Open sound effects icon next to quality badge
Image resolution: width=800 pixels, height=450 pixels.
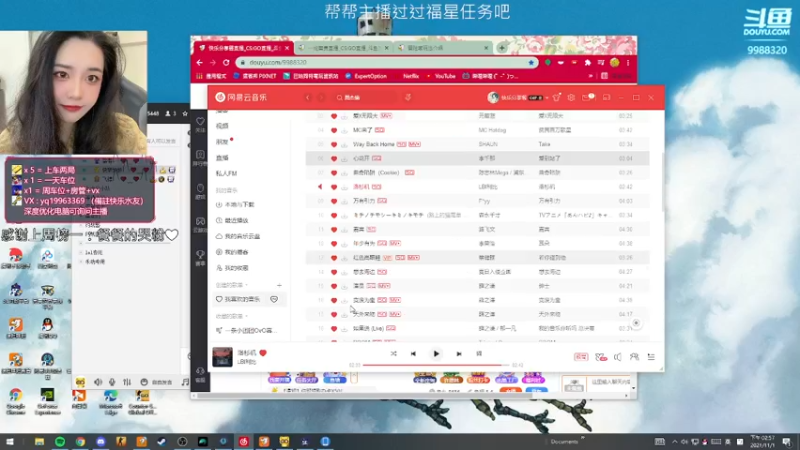point(601,357)
